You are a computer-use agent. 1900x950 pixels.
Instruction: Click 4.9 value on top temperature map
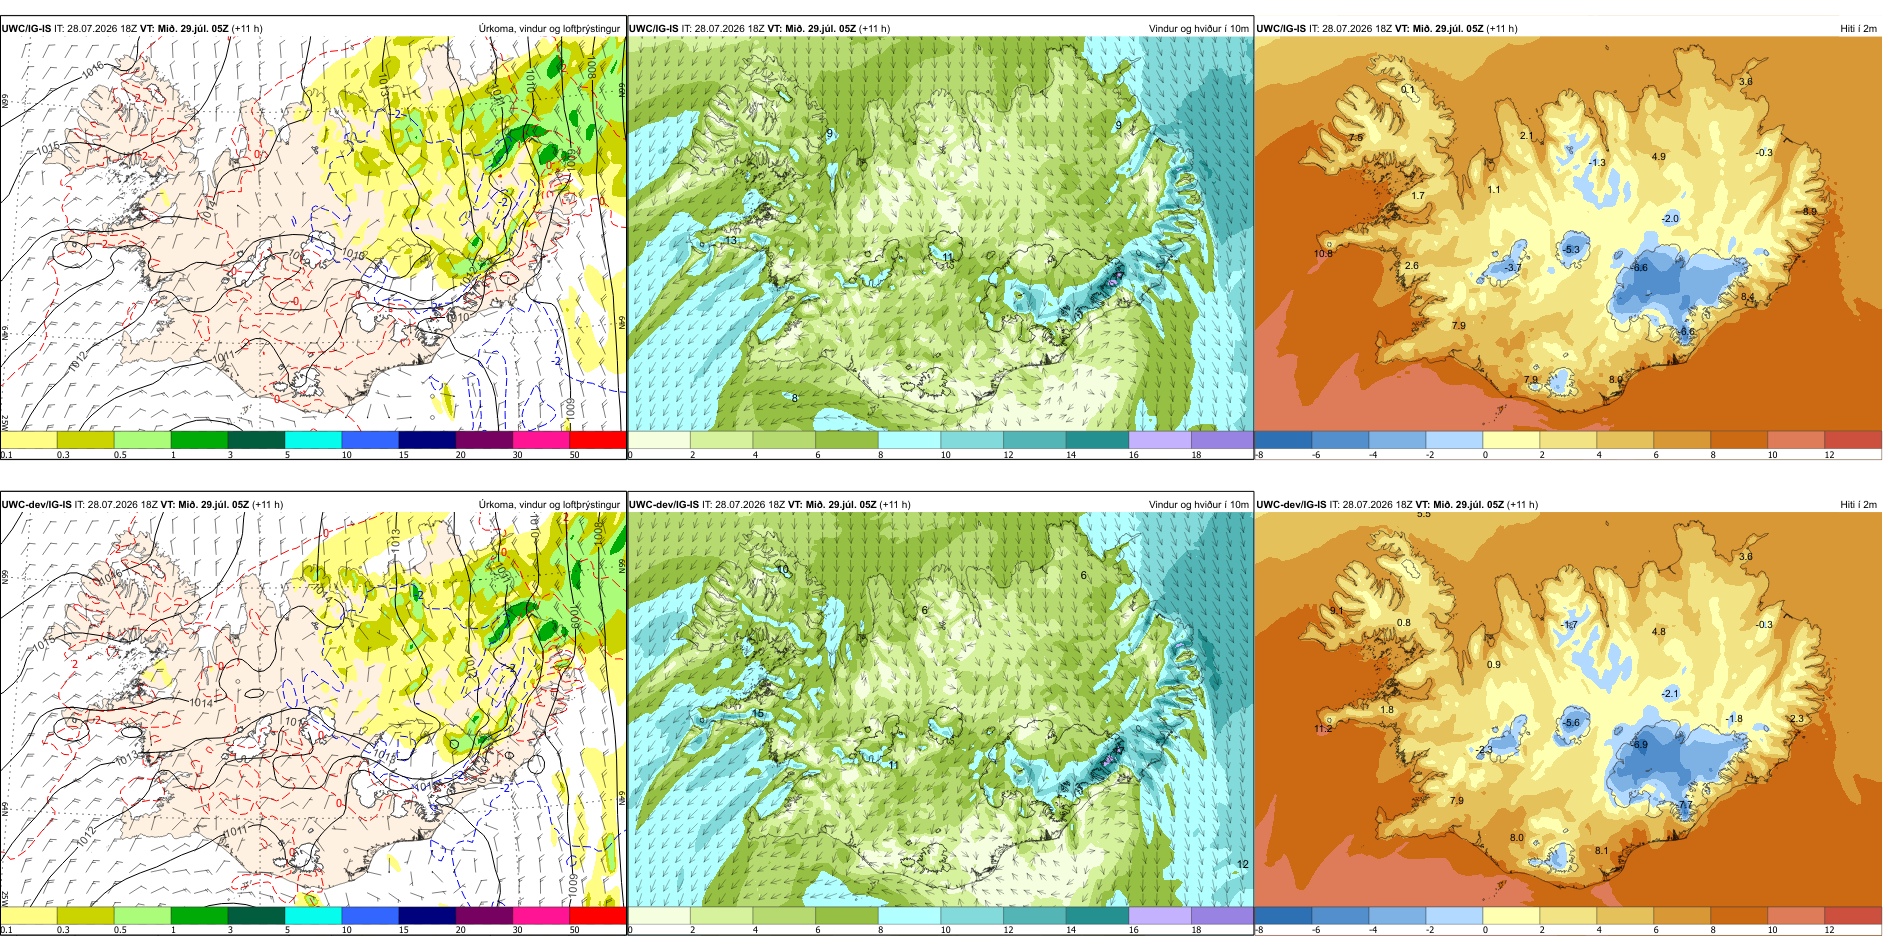click(1658, 157)
